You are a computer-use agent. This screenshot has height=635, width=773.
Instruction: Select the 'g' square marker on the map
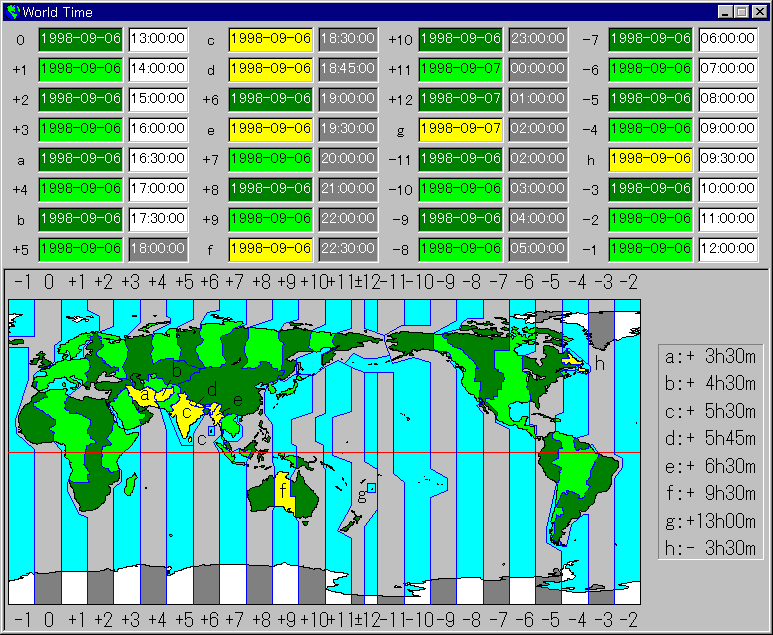pos(371,487)
